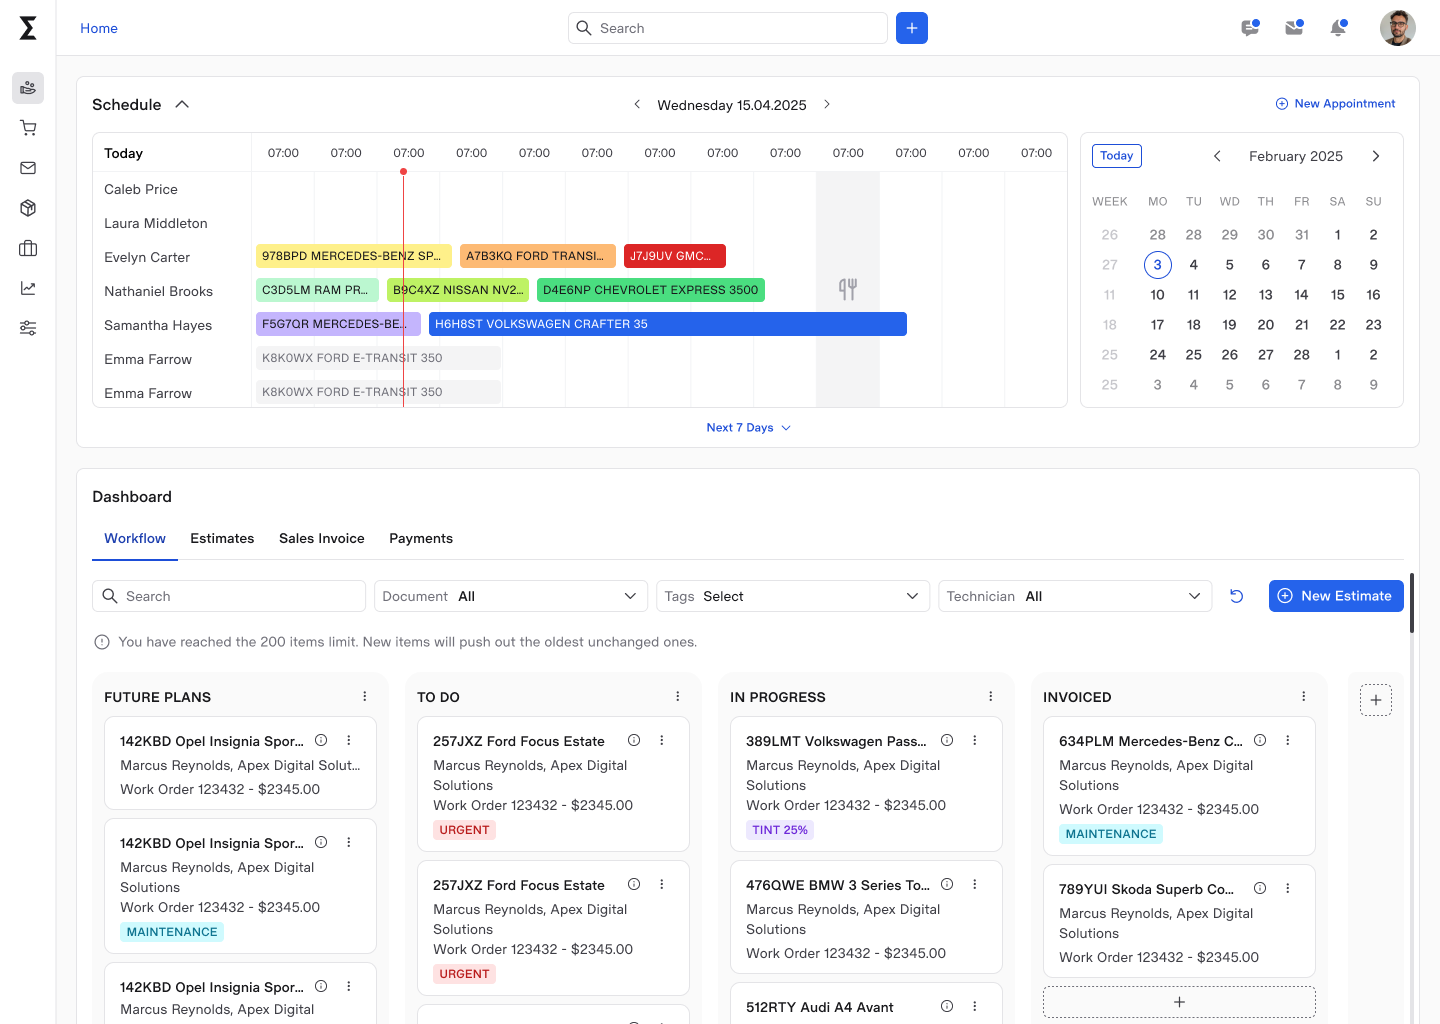This screenshot has width=1440, height=1024.
Task: Go to next schedule day
Action: 827,104
